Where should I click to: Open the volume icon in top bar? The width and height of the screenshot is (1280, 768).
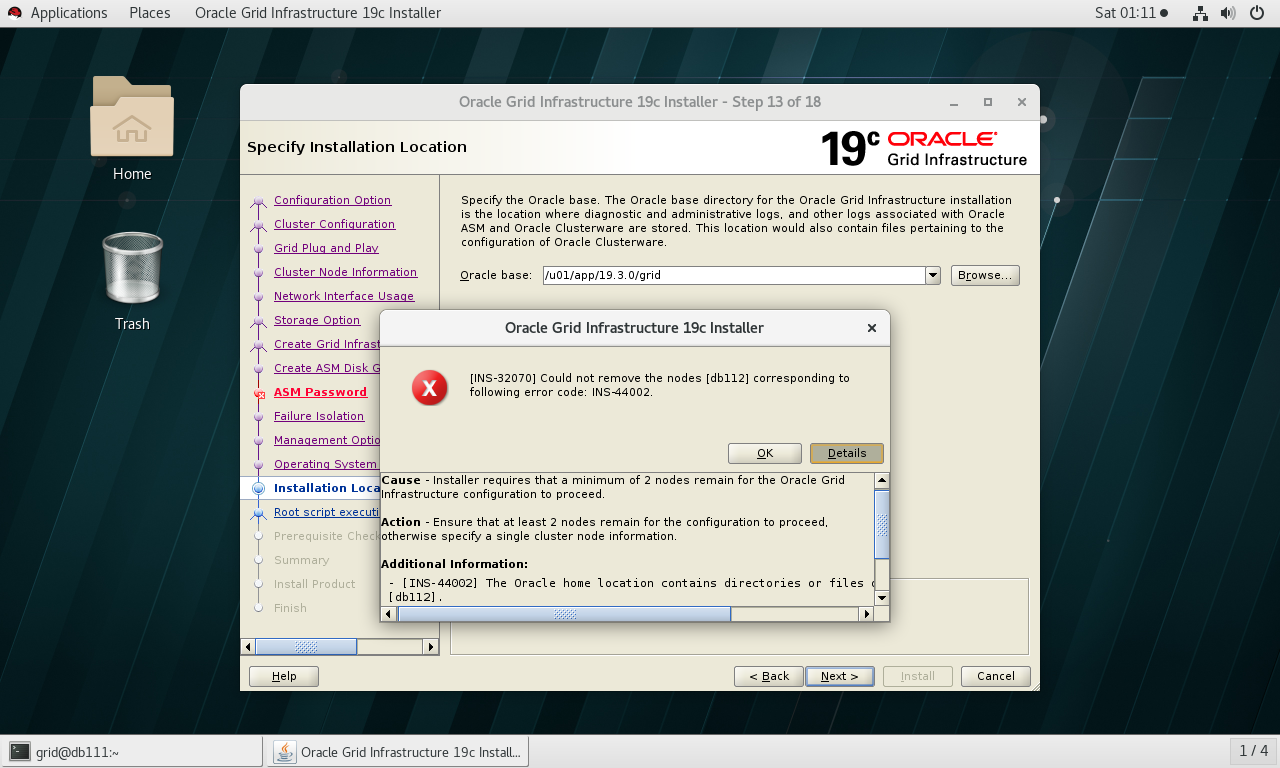point(1229,13)
